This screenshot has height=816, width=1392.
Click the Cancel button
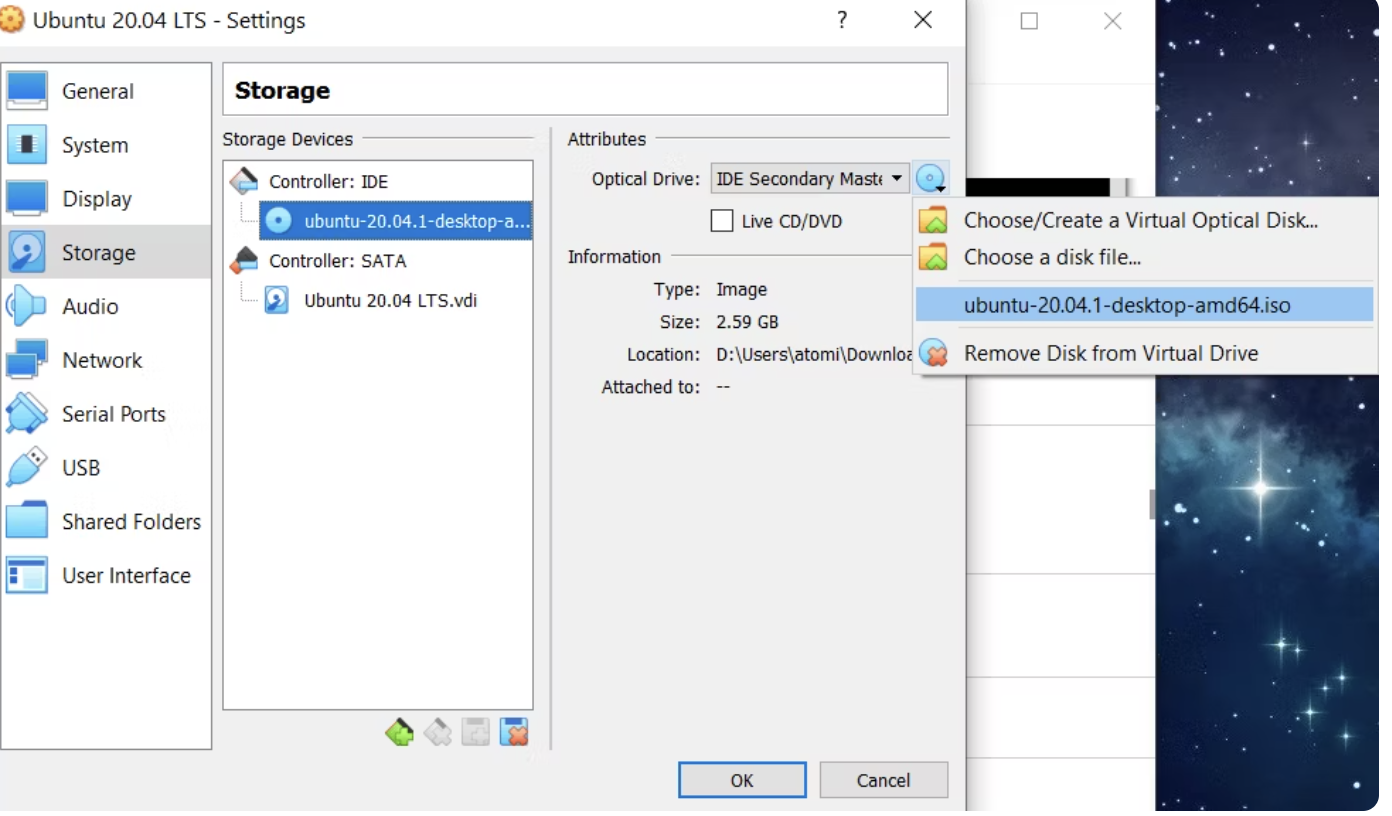(x=884, y=780)
